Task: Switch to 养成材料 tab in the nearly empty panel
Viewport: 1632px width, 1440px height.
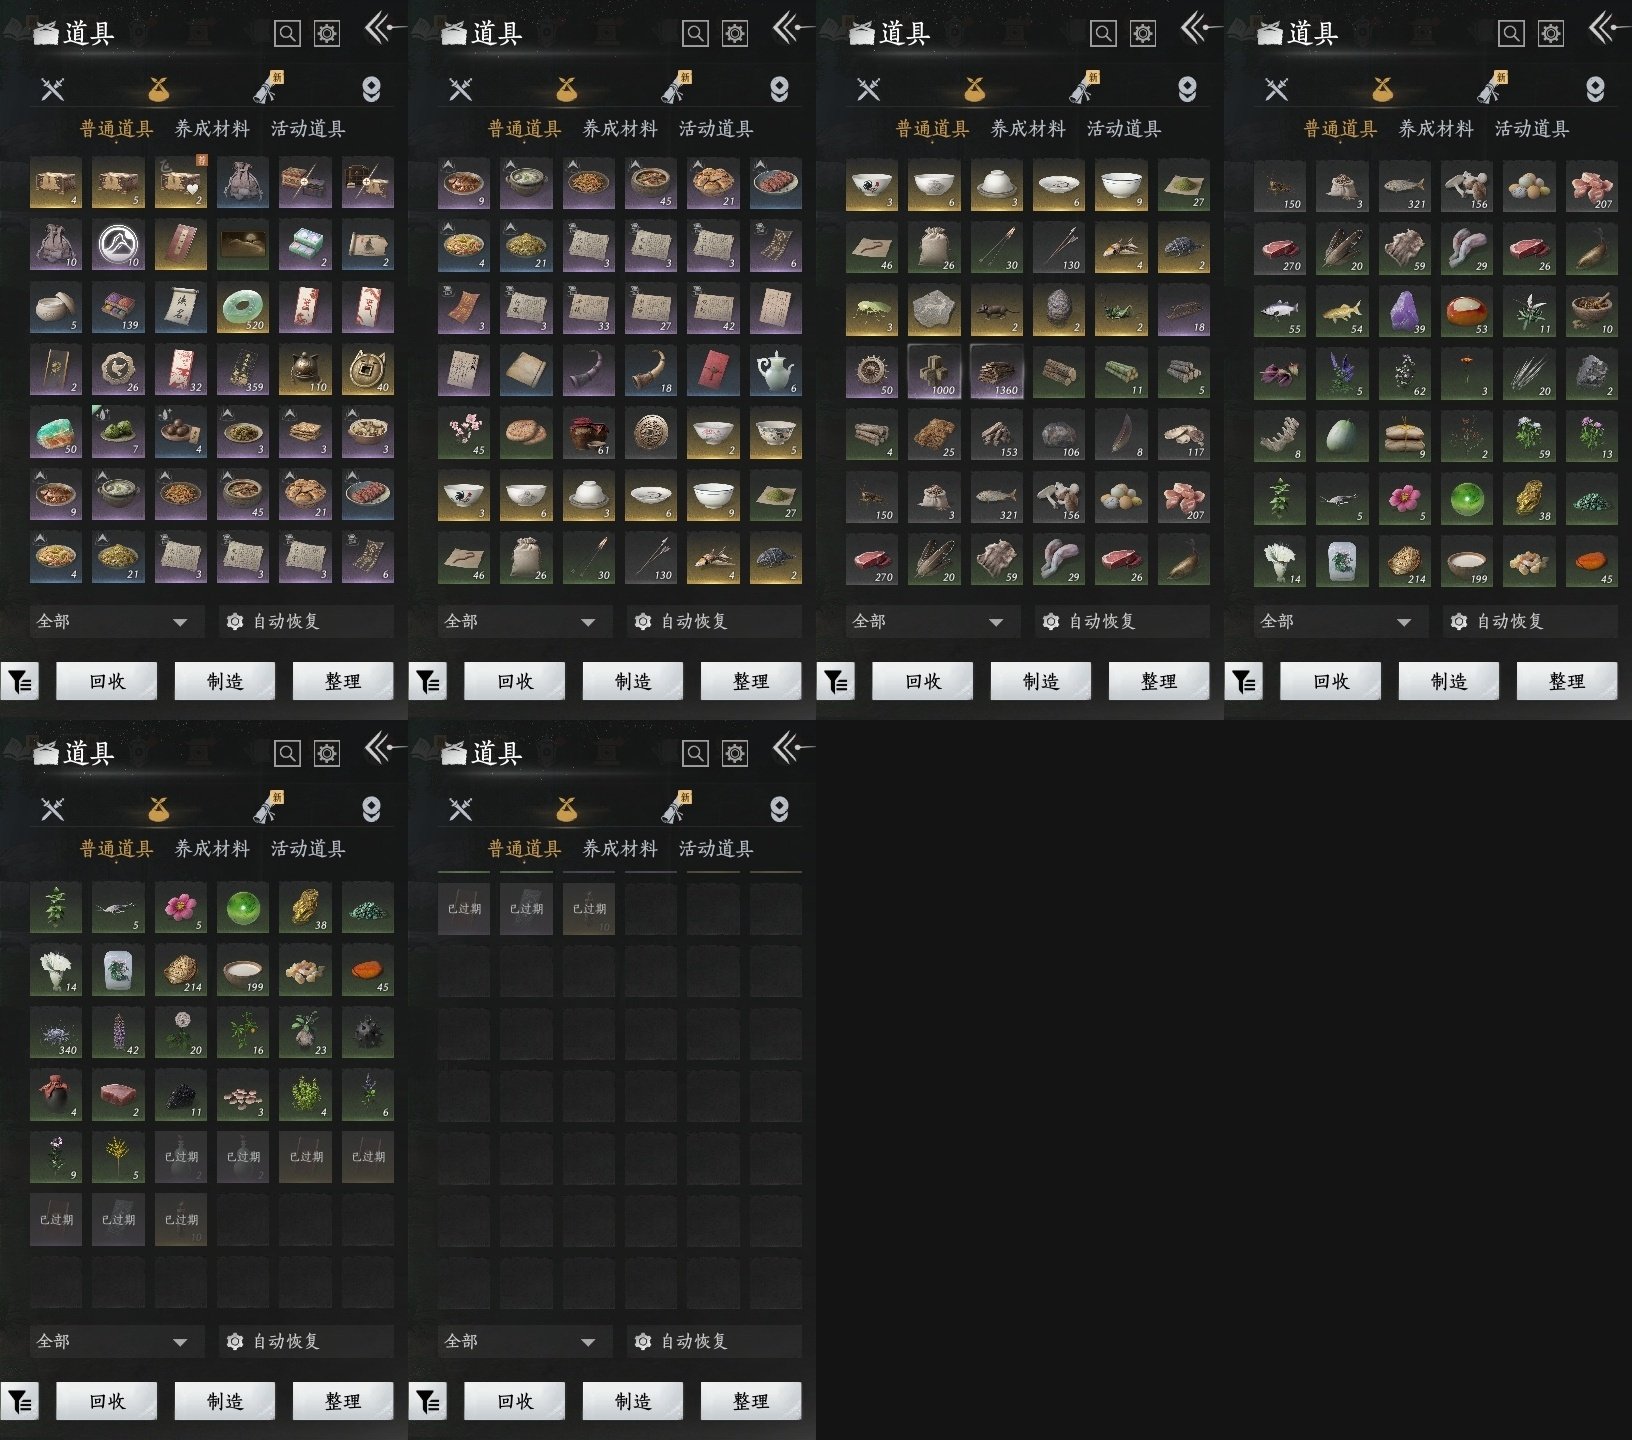Action: [x=620, y=848]
